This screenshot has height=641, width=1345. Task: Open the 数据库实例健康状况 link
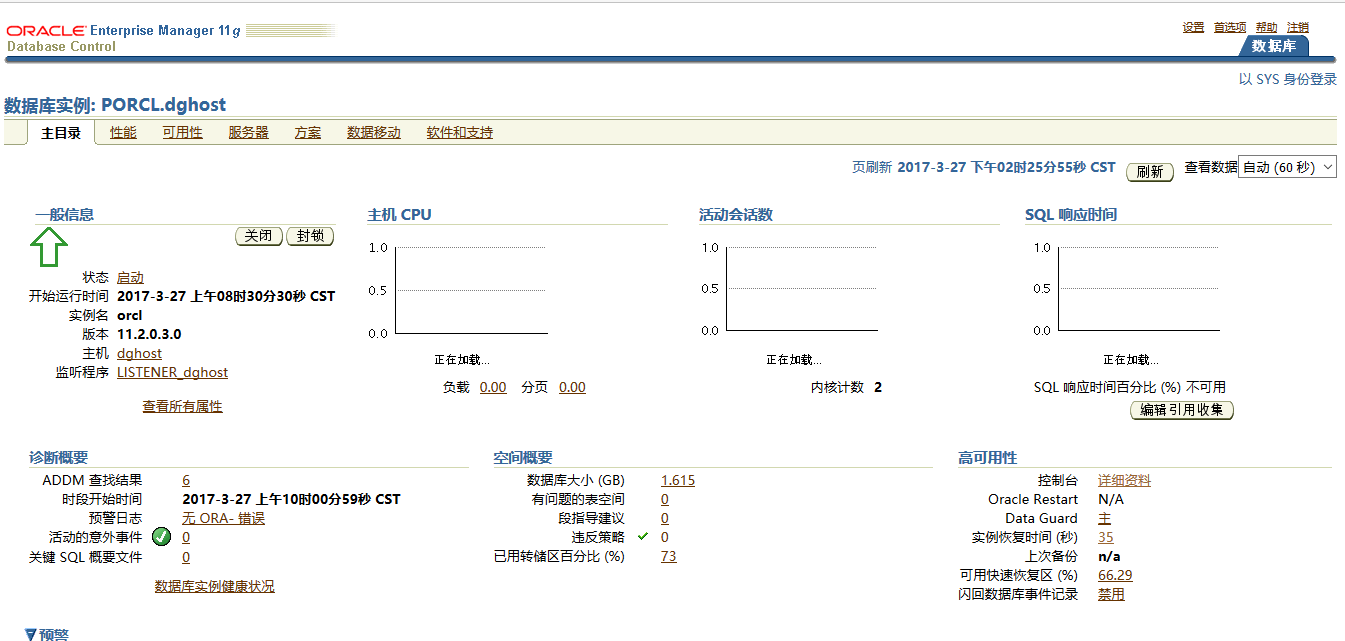point(214,586)
